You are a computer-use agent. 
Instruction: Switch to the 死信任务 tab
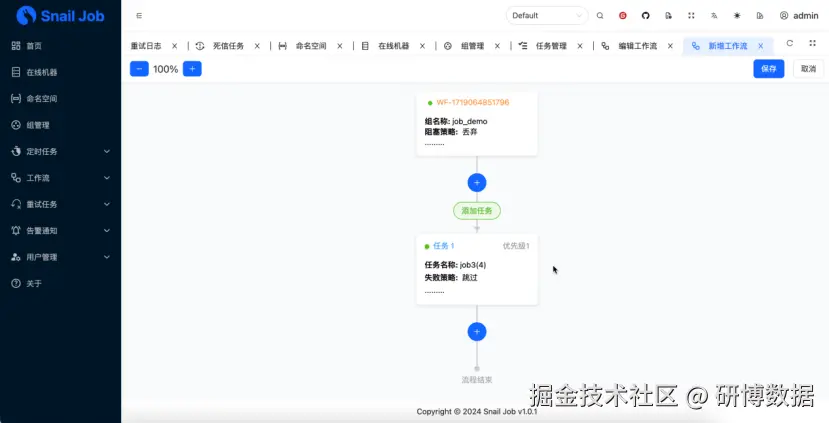(x=228, y=46)
